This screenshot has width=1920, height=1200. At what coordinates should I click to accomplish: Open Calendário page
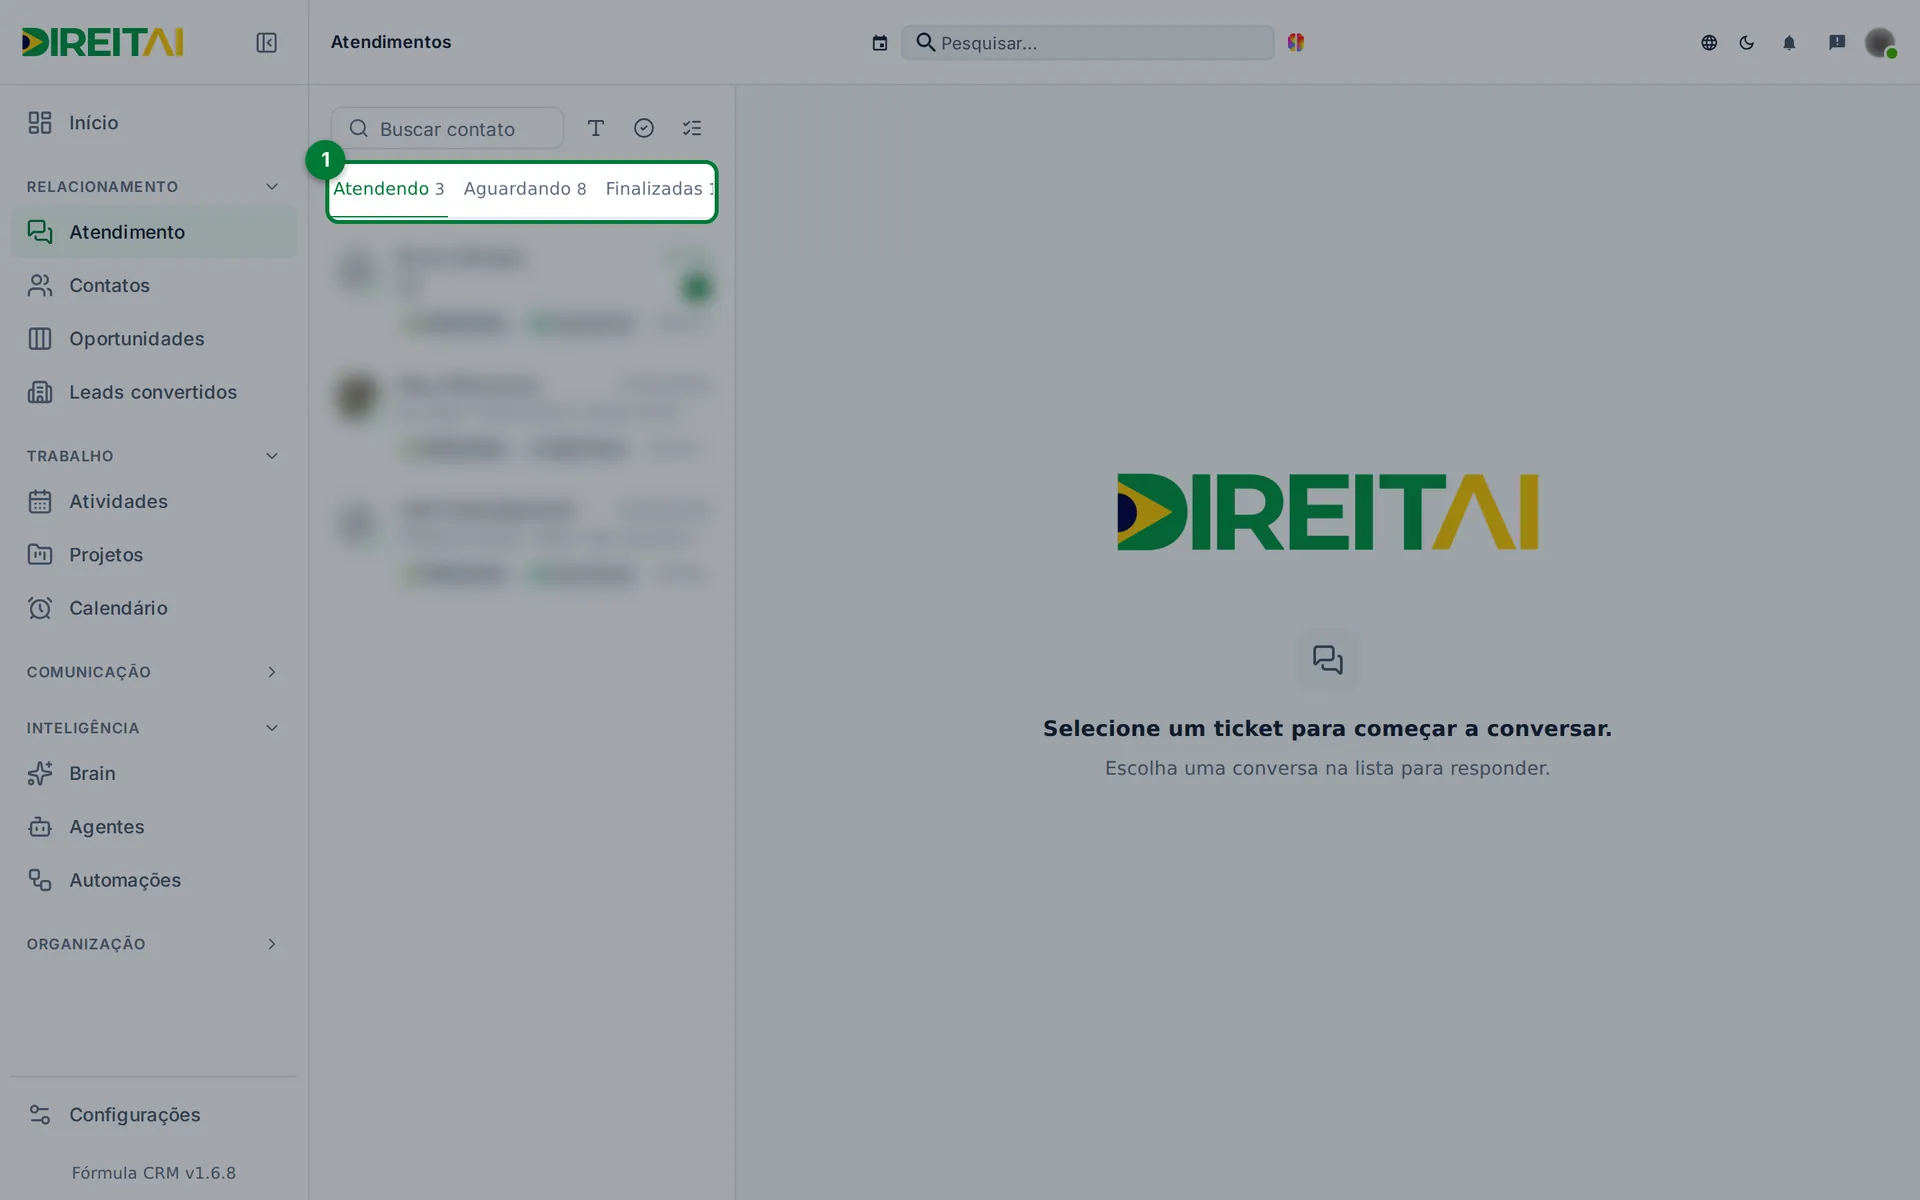click(x=154, y=608)
